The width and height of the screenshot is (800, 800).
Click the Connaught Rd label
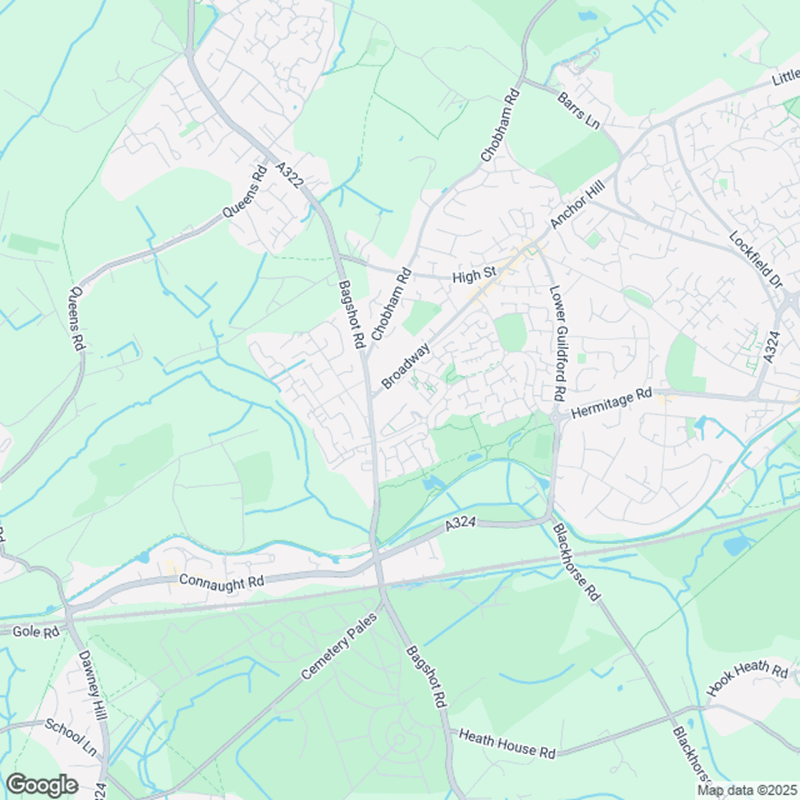click(x=222, y=582)
